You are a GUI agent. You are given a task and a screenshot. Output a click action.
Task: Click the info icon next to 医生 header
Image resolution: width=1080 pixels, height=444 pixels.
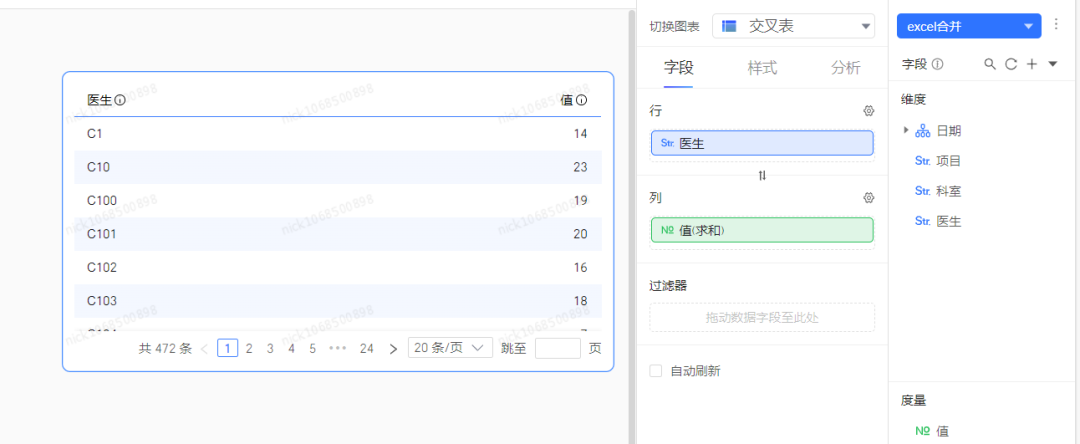[120, 101]
